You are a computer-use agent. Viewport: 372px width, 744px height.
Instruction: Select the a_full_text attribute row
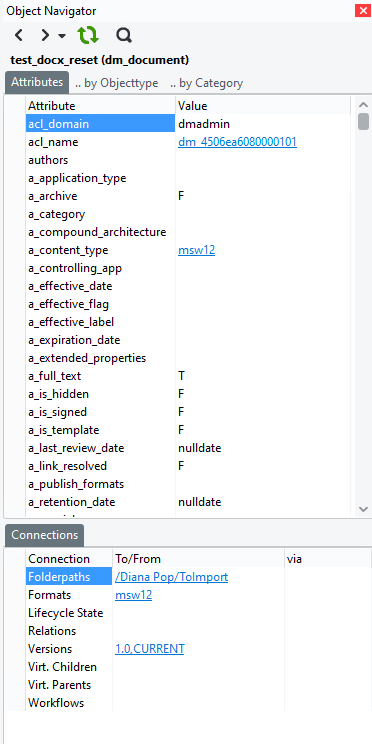pyautogui.click(x=188, y=376)
